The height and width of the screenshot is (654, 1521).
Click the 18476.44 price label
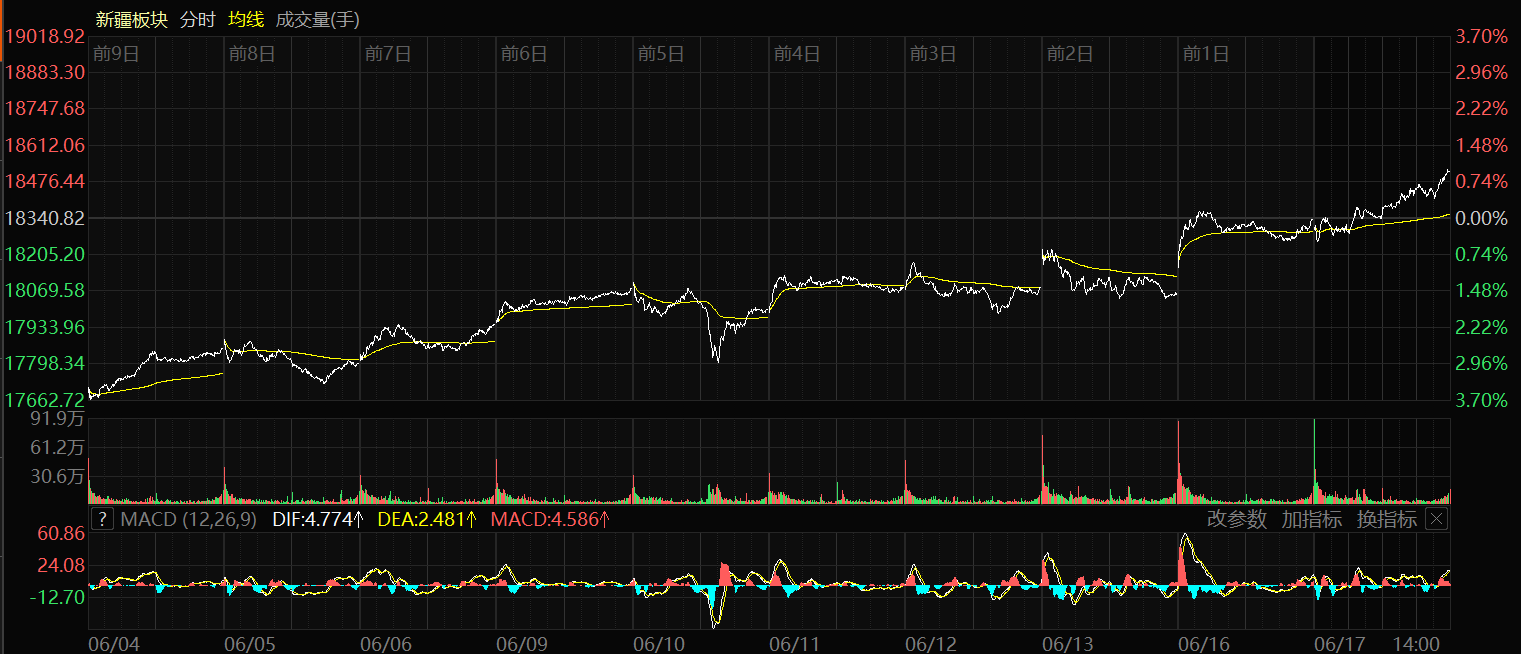click(45, 181)
